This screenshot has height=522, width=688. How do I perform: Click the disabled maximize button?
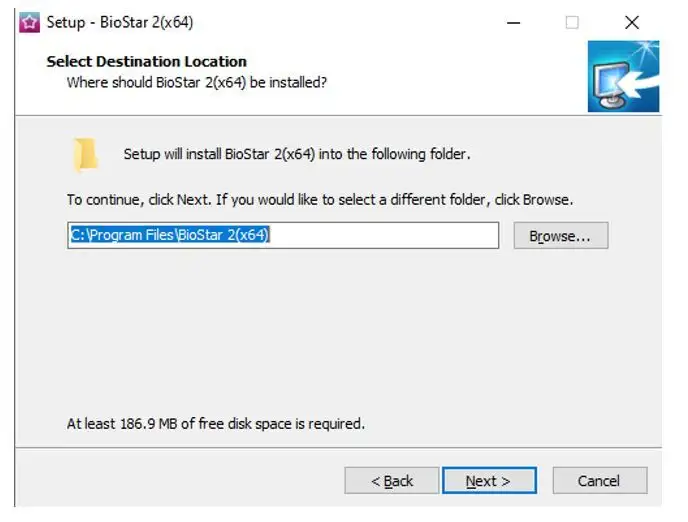point(572,22)
